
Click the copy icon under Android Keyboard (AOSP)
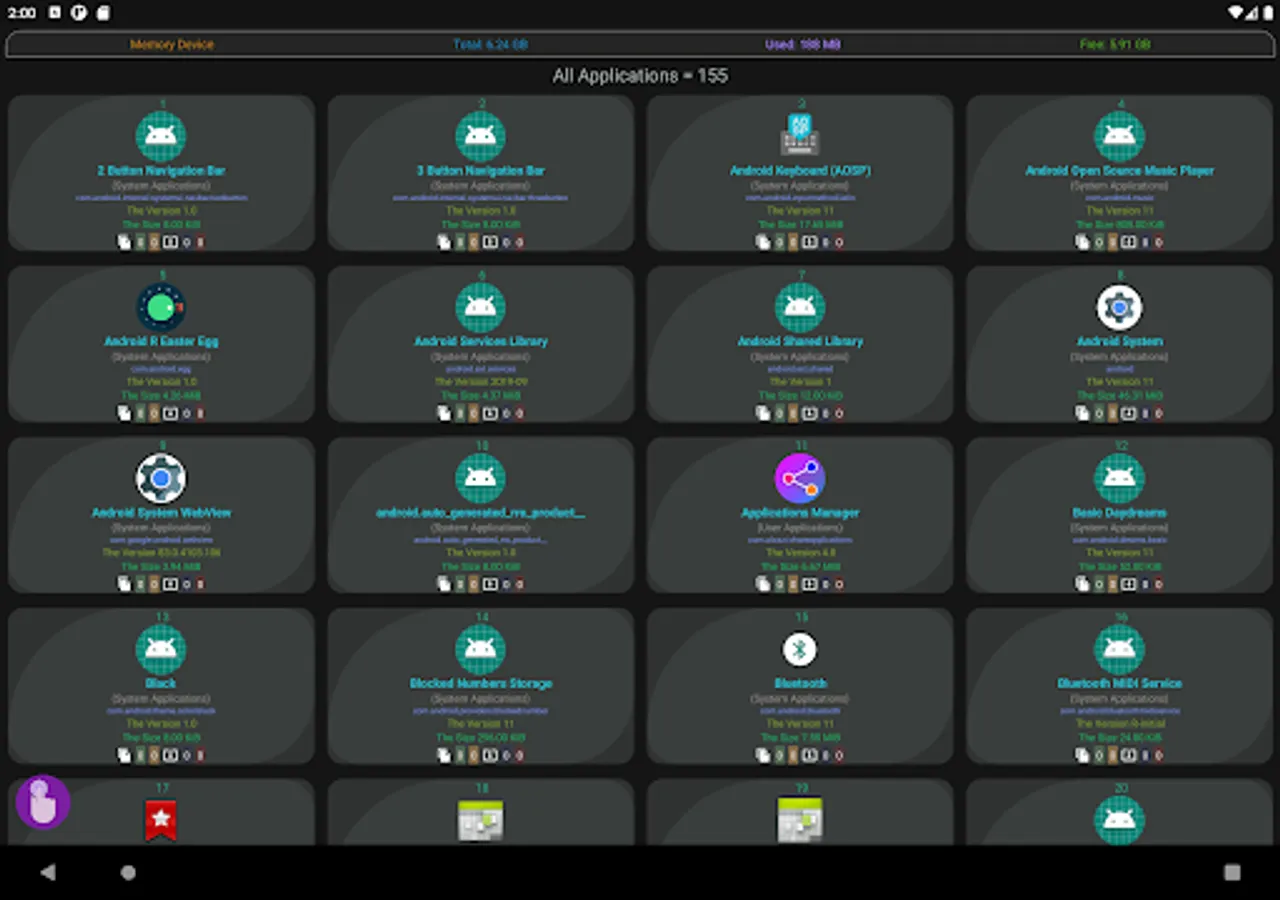pyautogui.click(x=764, y=242)
